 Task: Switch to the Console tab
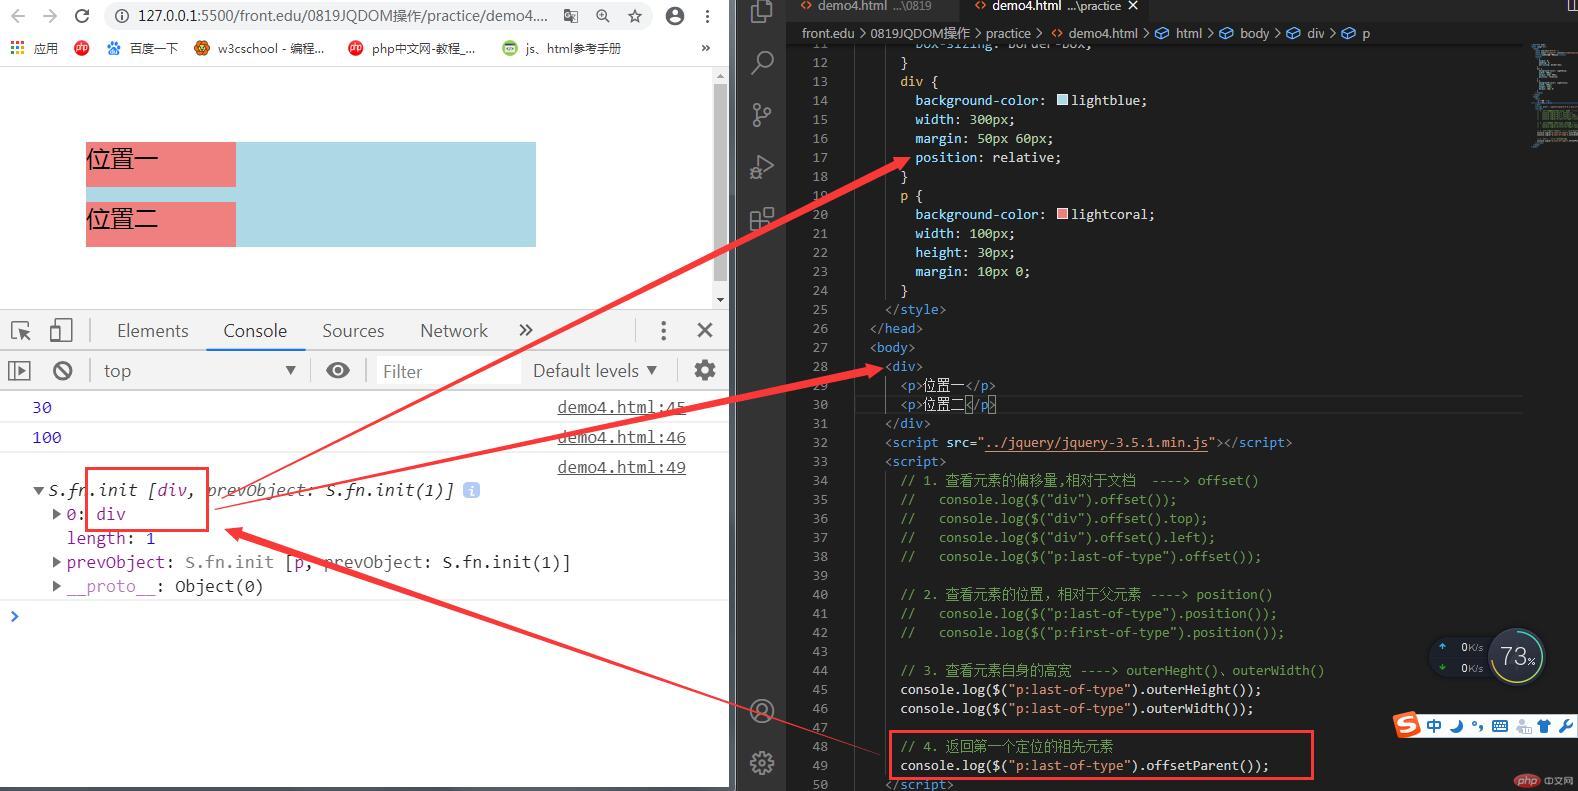click(x=255, y=331)
